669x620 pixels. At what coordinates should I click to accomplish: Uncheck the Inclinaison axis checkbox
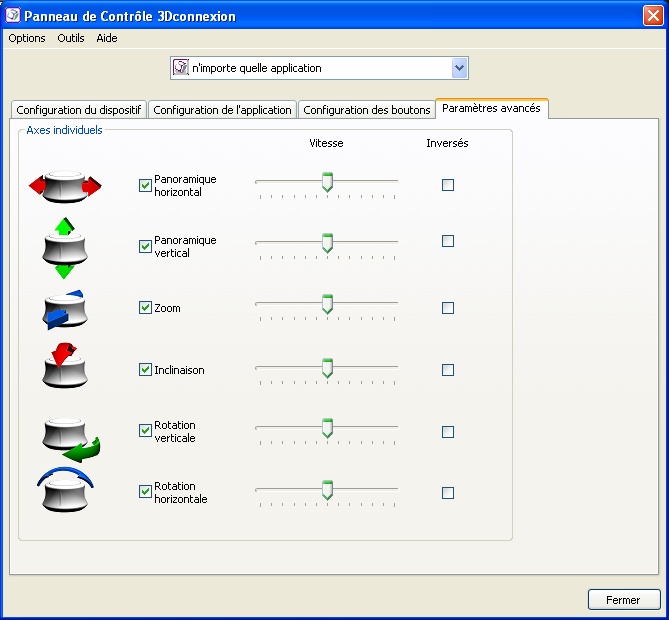click(x=145, y=370)
